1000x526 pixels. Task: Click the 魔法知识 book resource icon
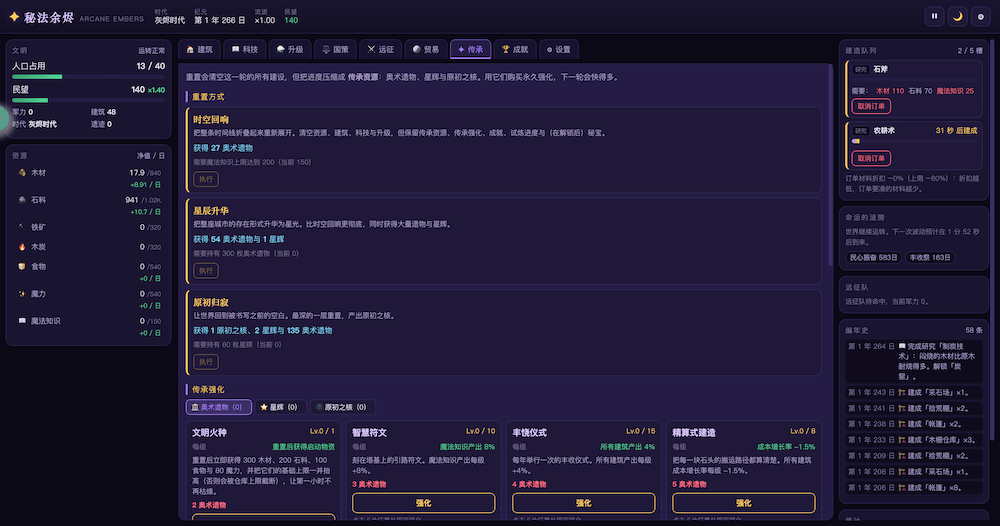(x=22, y=321)
